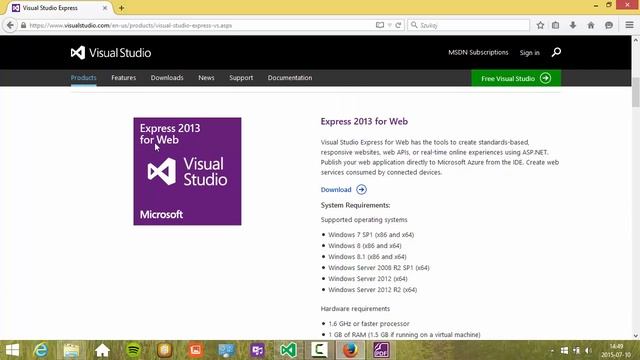Screen dimensions: 640x360
Task: Bookmark this page with star icon
Action: tap(540, 25)
